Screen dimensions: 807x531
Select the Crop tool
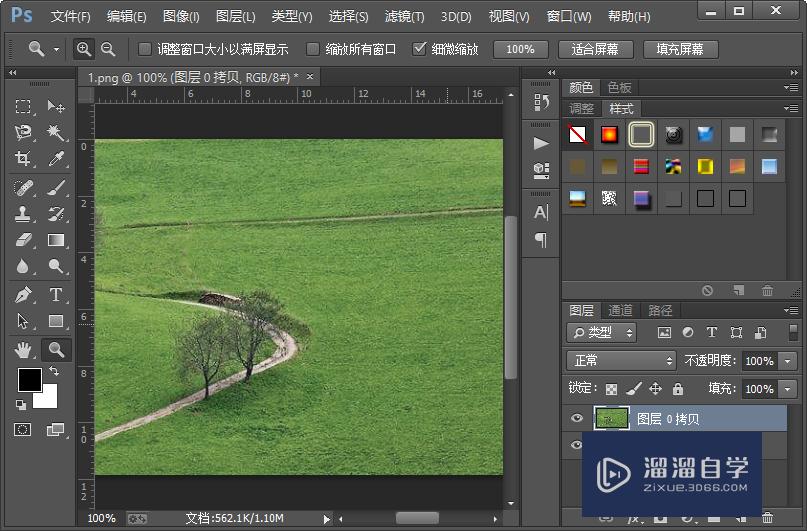click(23, 159)
